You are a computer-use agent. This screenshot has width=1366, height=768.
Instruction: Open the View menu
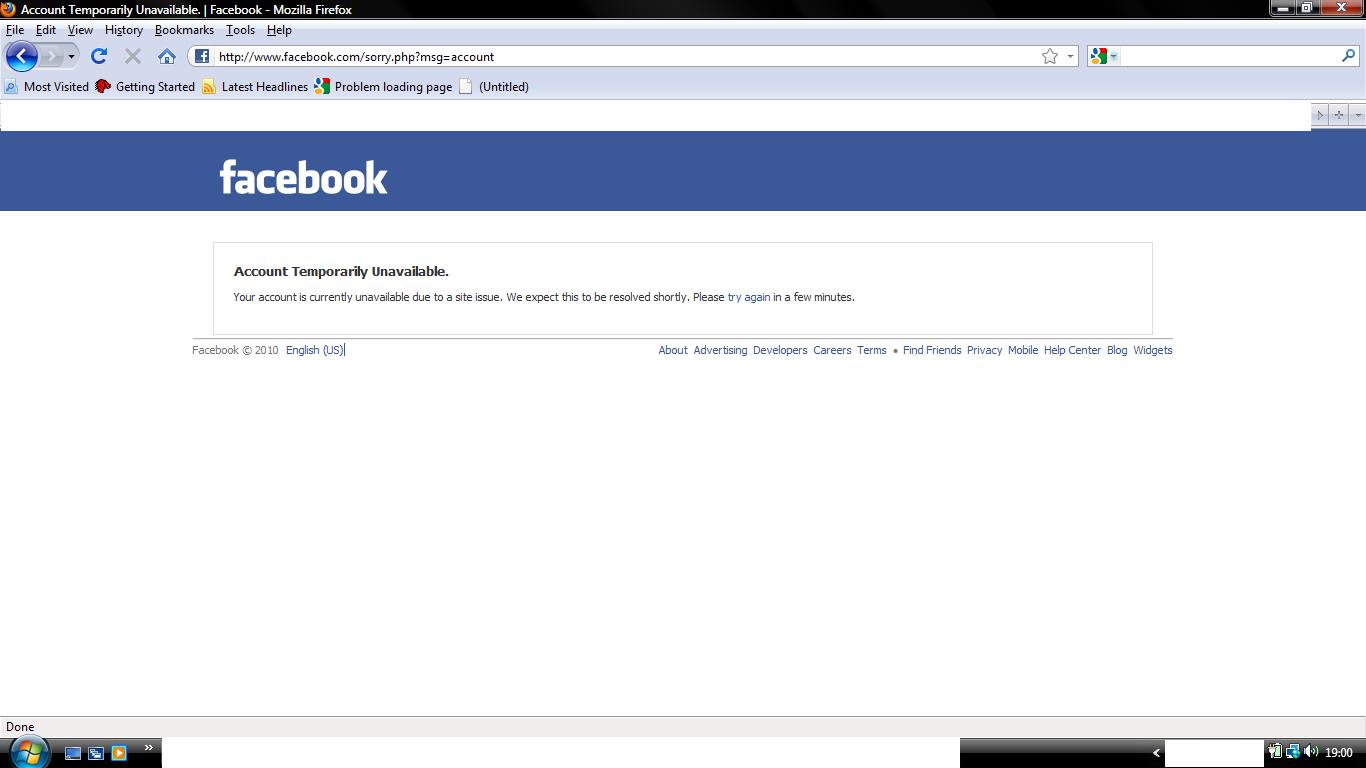click(x=80, y=30)
